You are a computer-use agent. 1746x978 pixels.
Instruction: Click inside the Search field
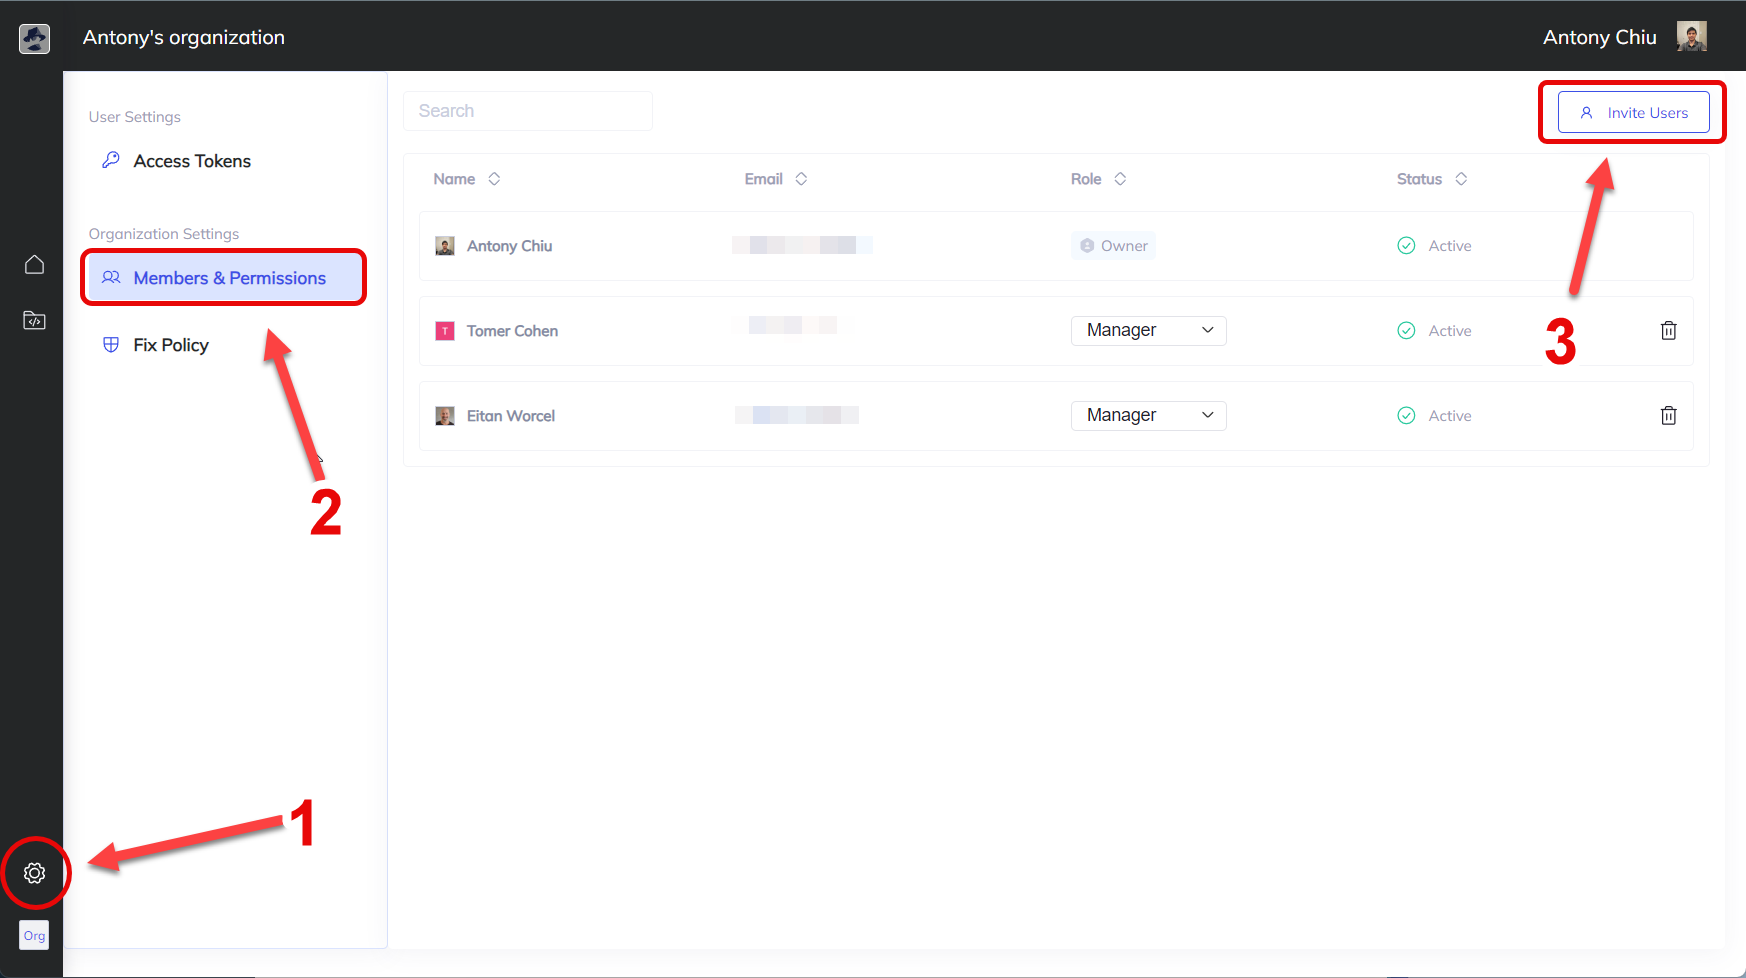click(x=528, y=111)
